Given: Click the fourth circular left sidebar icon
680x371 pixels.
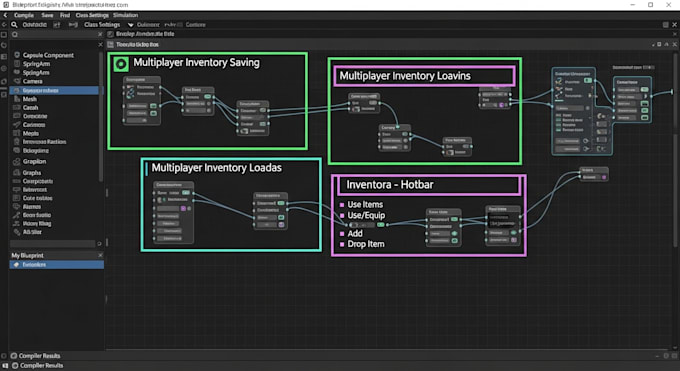Looking at the screenshot, I should pos(4,69).
